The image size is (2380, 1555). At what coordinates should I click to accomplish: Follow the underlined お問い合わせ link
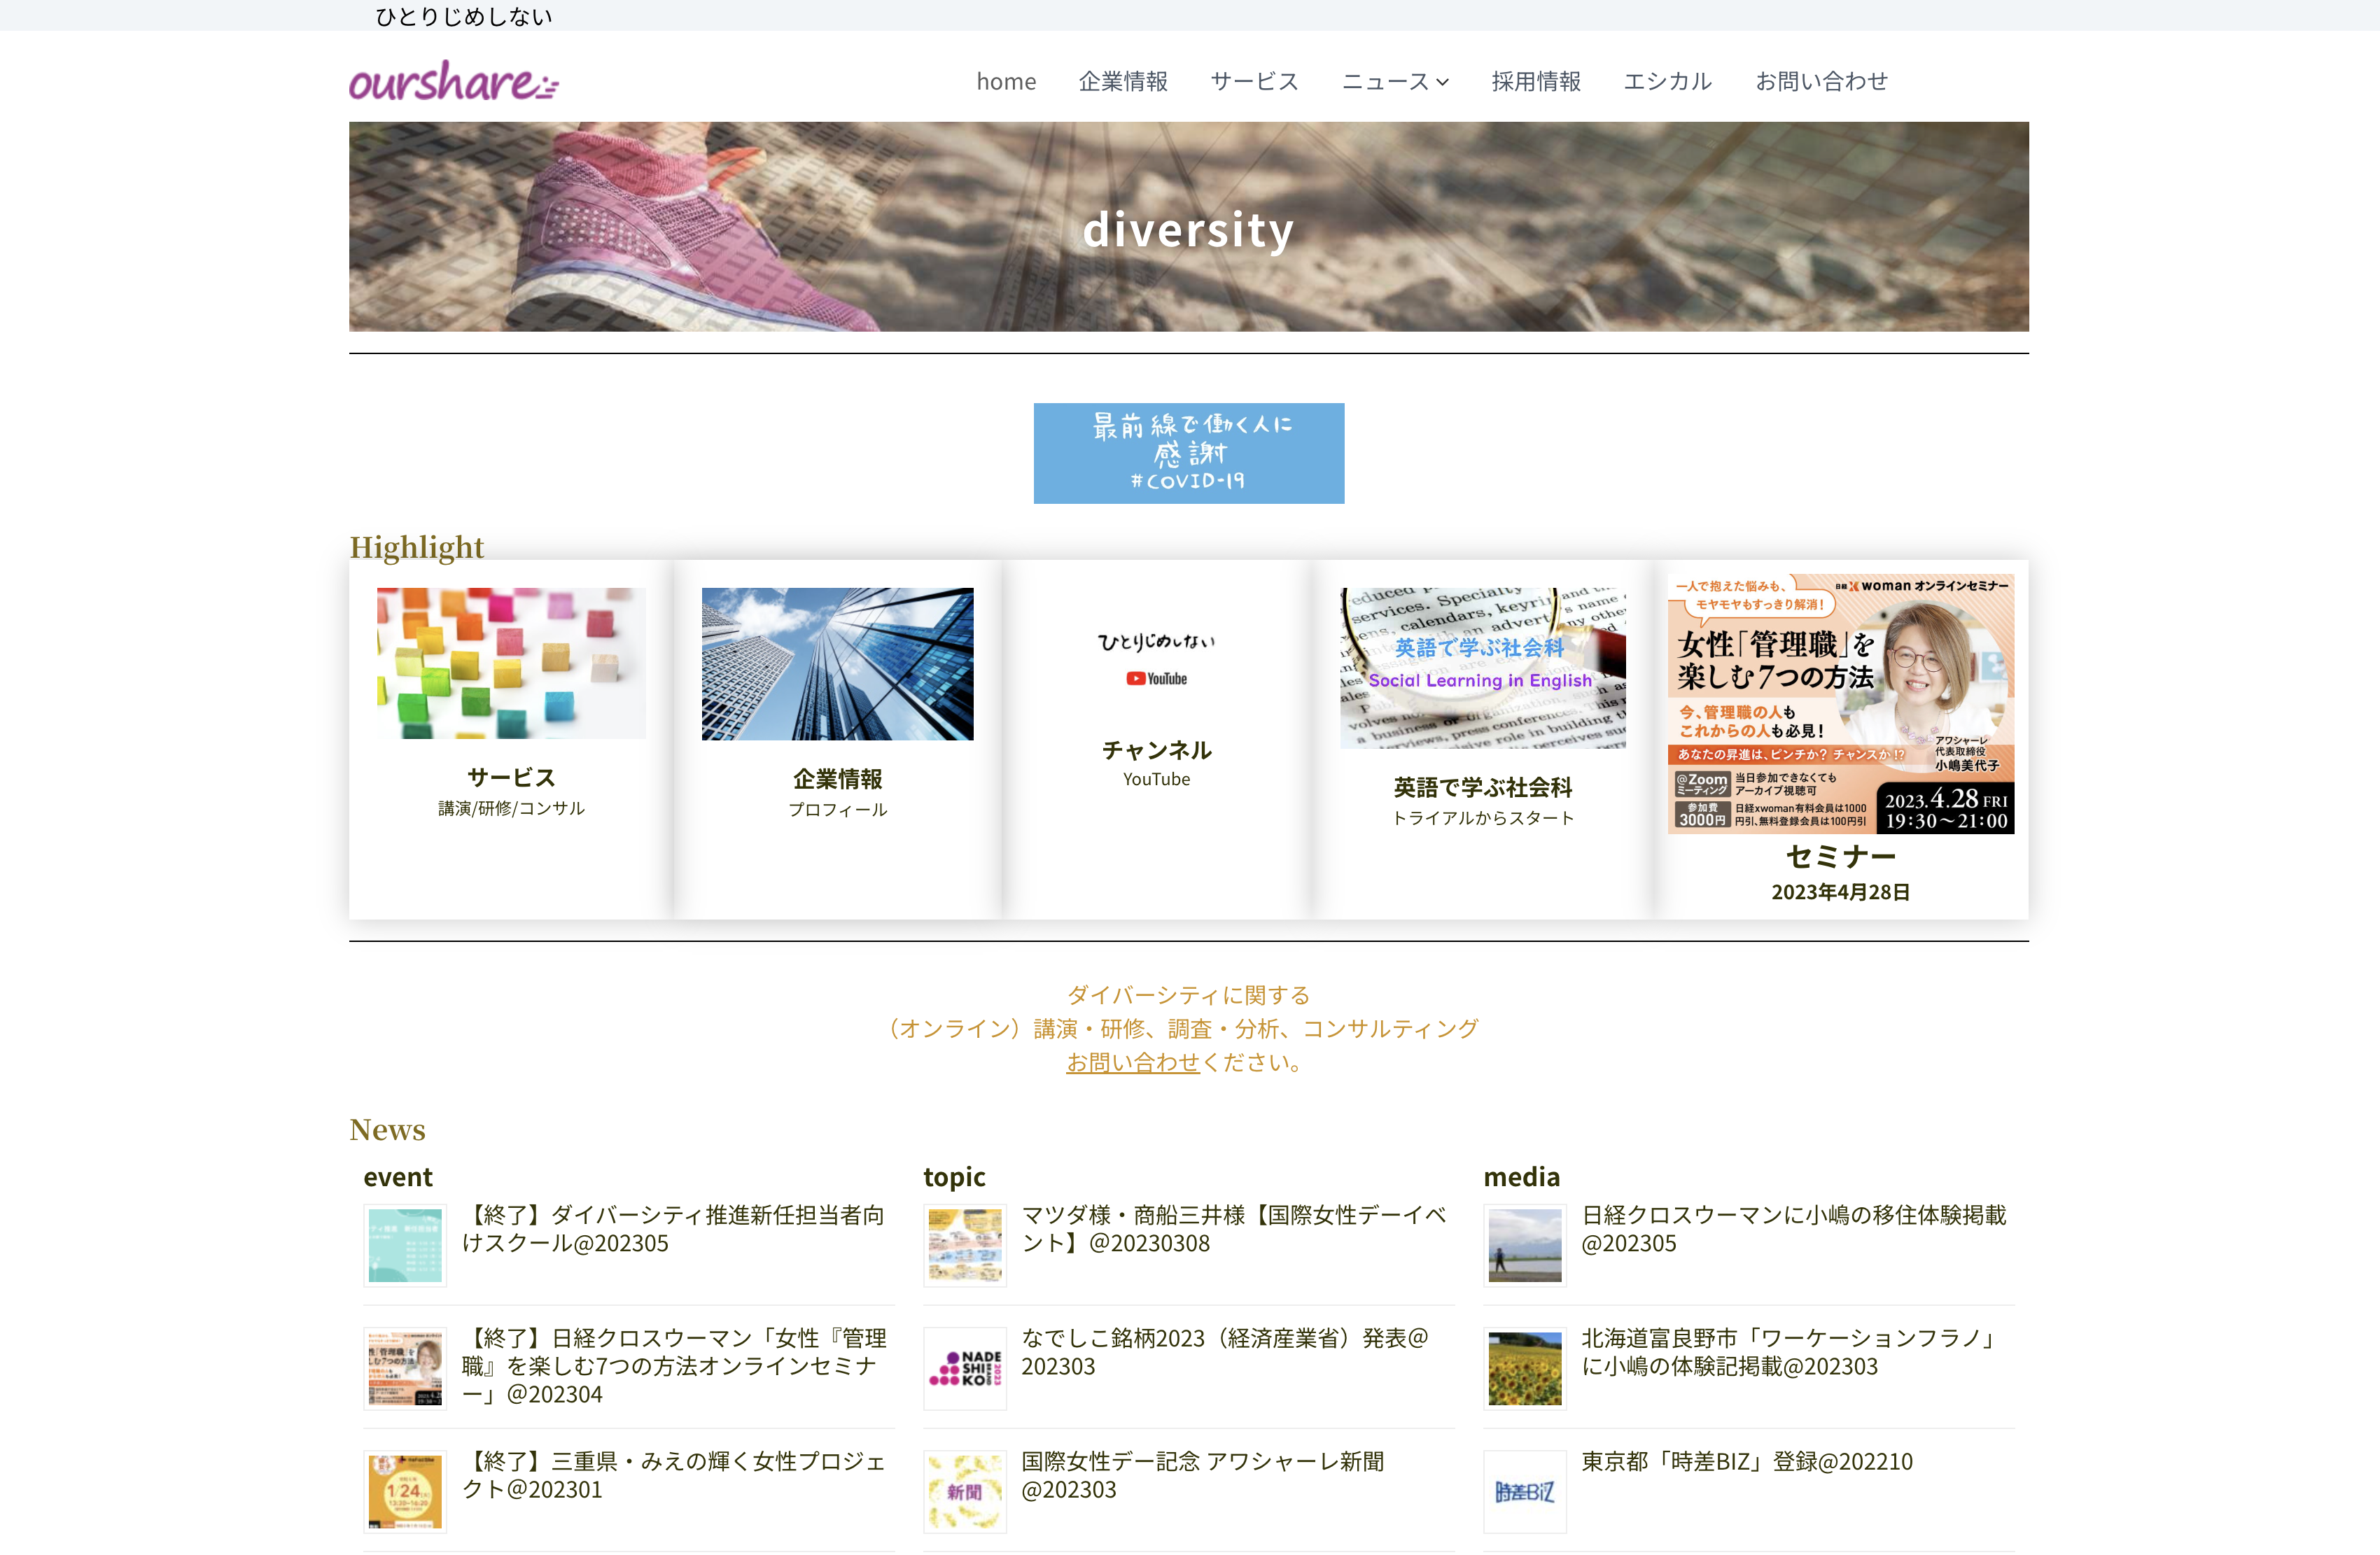coord(1132,1062)
